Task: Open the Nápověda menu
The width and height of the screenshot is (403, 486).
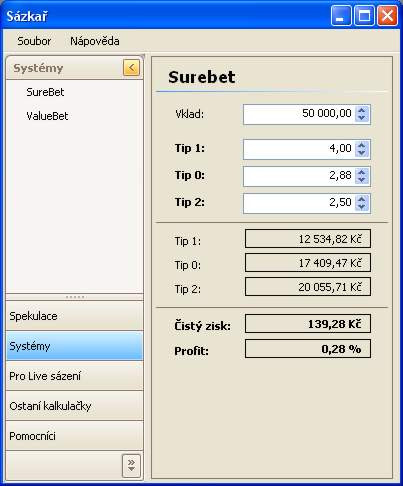Action: [x=95, y=41]
